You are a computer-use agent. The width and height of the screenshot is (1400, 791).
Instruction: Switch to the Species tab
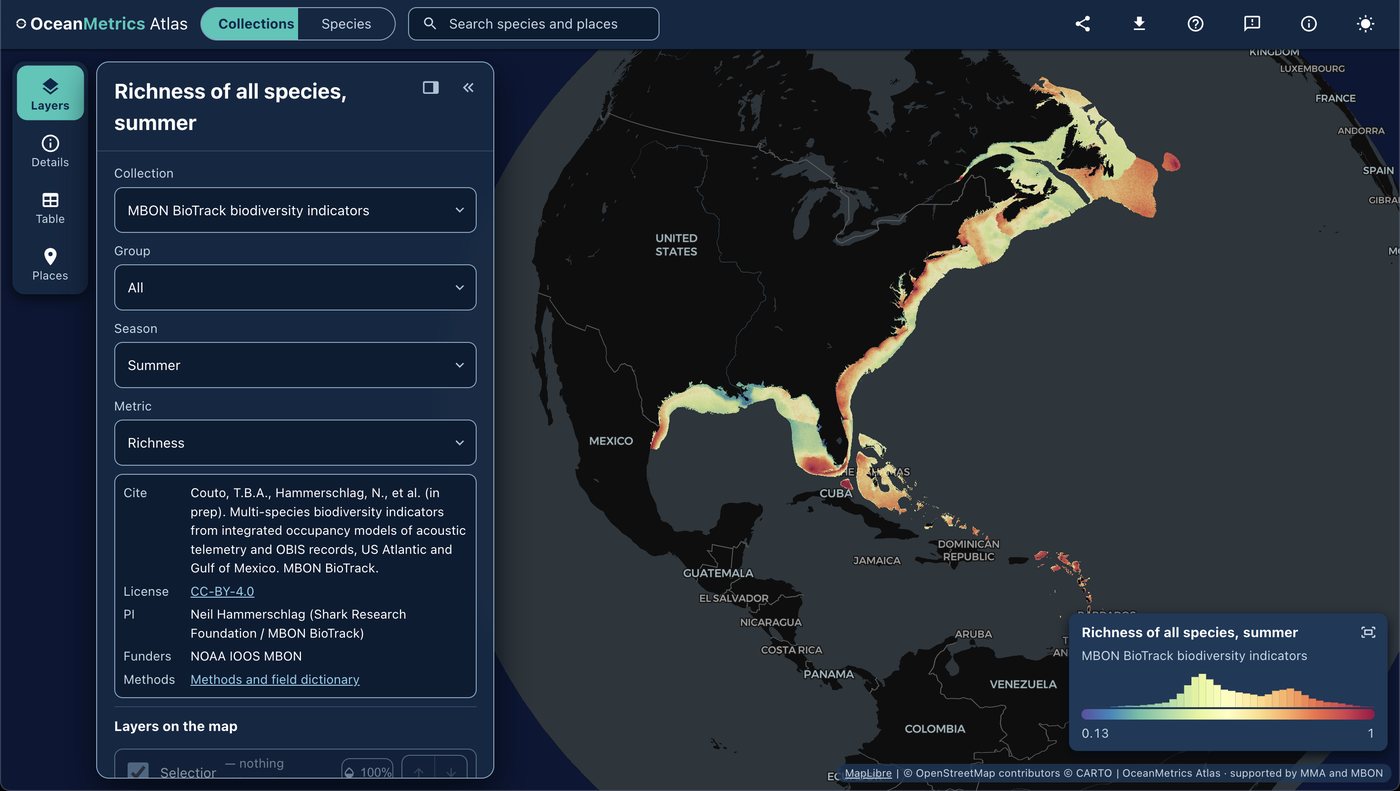tap(346, 24)
